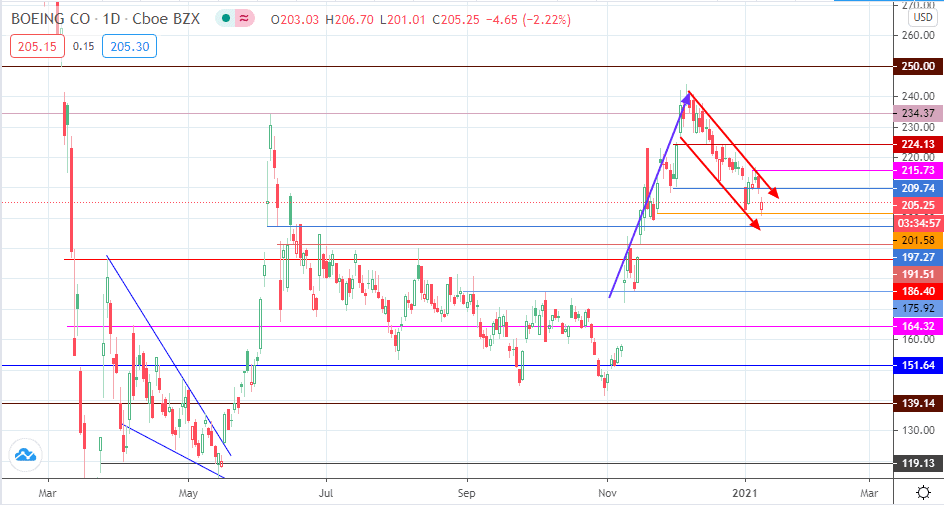Open chart settings gear icon
944x505 pixels.
(924, 493)
